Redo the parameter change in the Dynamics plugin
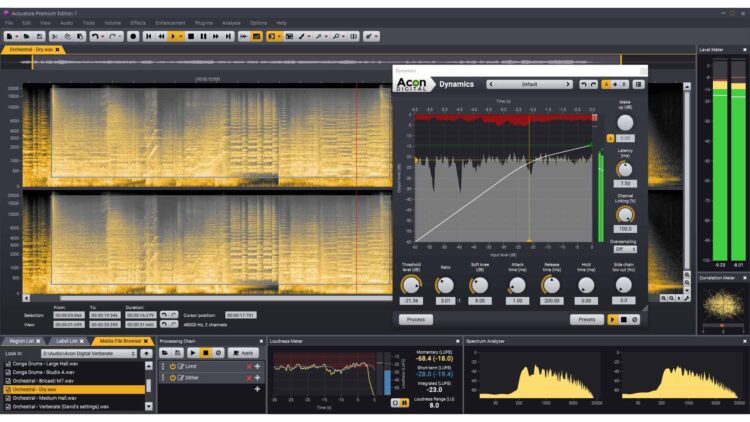 (593, 84)
